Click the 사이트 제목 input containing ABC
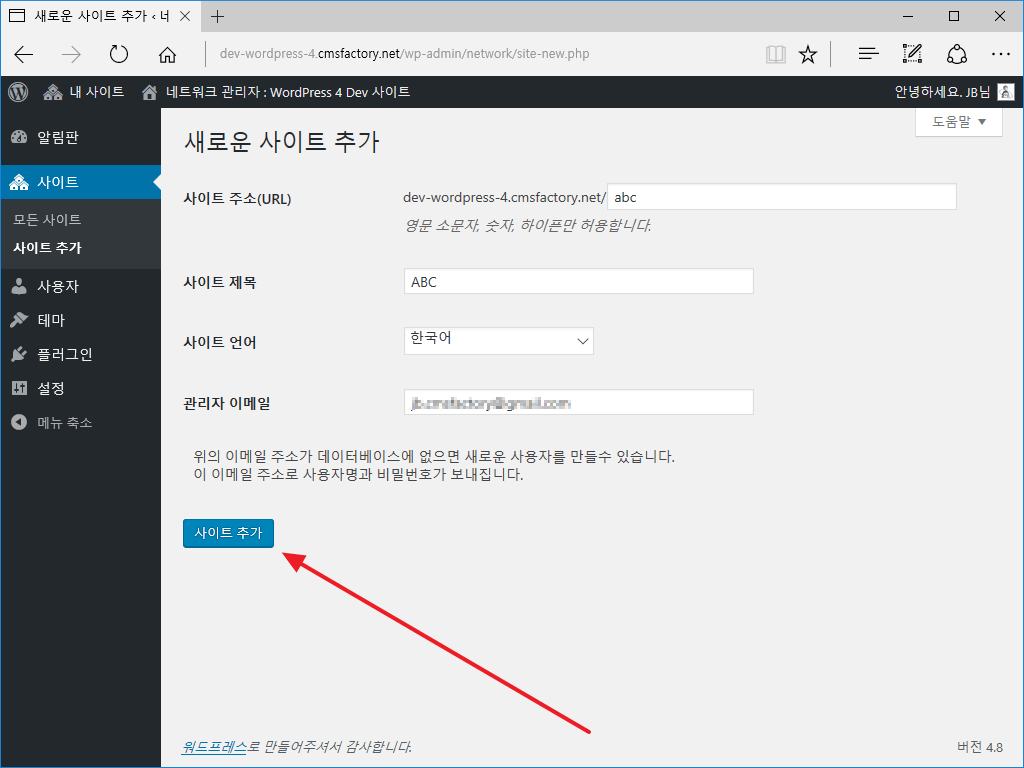Viewport: 1024px width, 768px height. 579,281
